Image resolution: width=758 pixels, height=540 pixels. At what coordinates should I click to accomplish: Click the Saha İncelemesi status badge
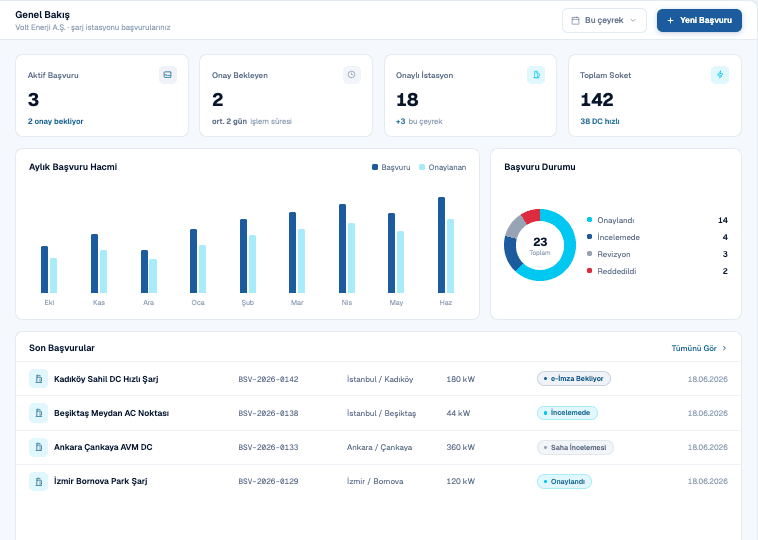(575, 447)
